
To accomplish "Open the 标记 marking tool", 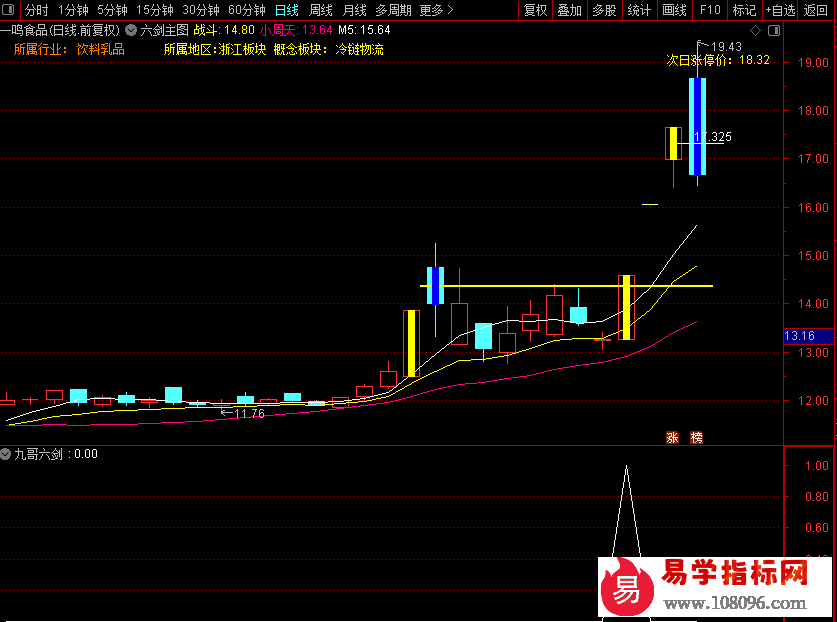I will (x=744, y=10).
